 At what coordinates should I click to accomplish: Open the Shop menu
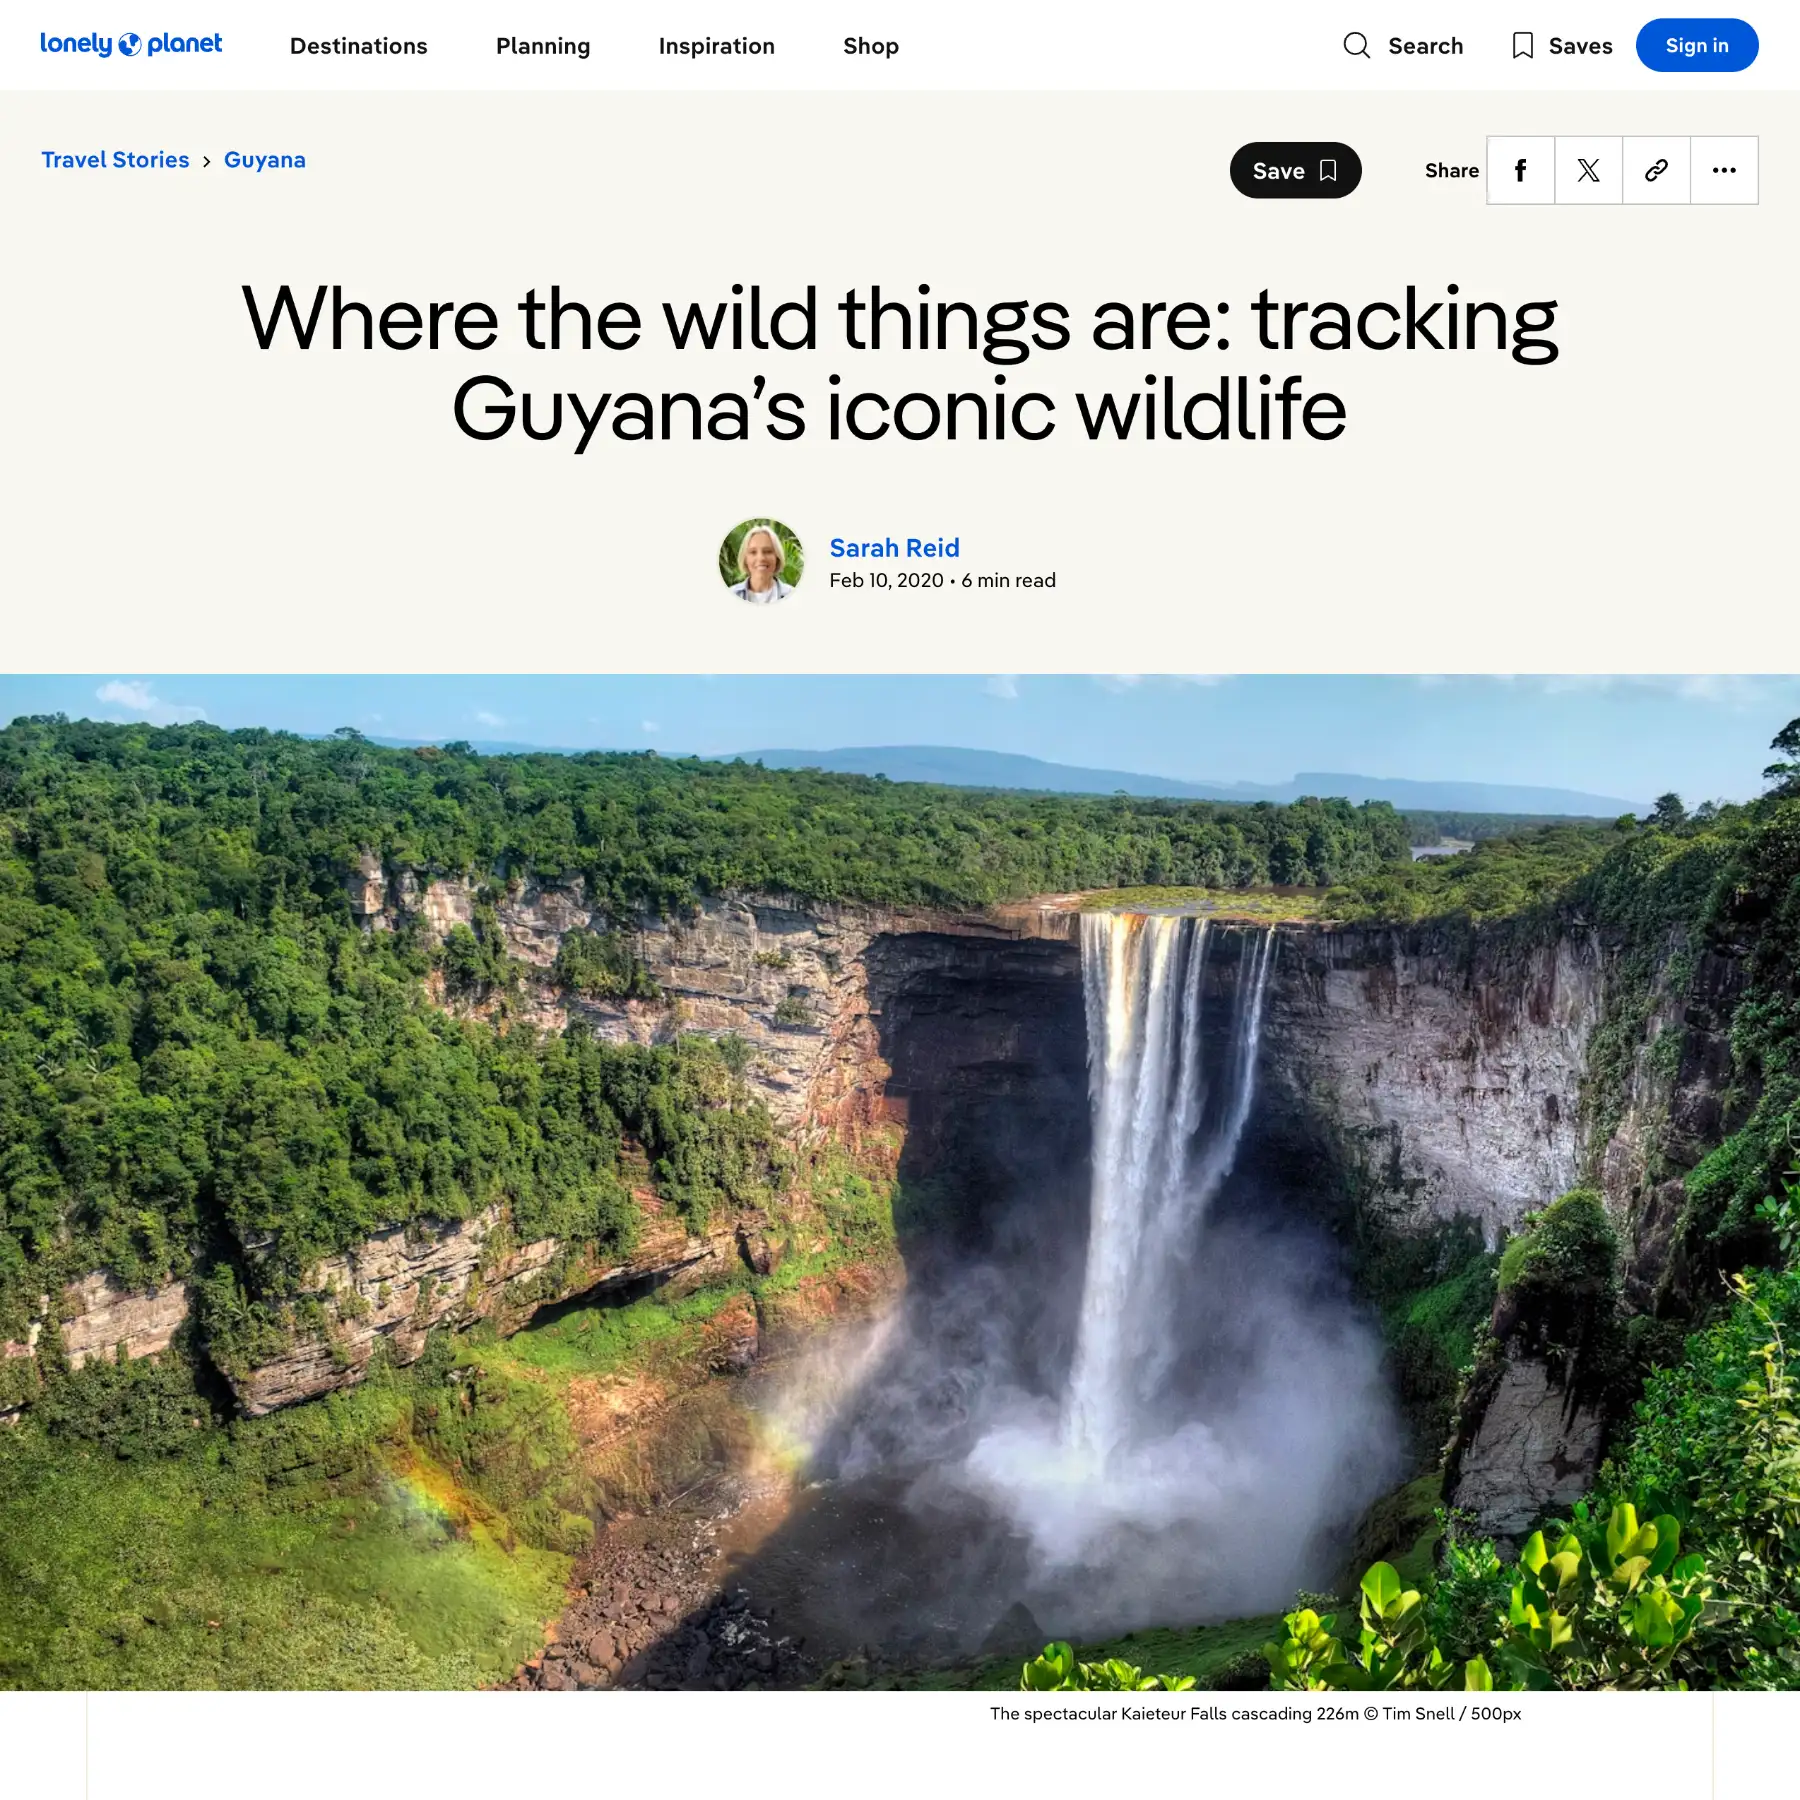(x=870, y=46)
